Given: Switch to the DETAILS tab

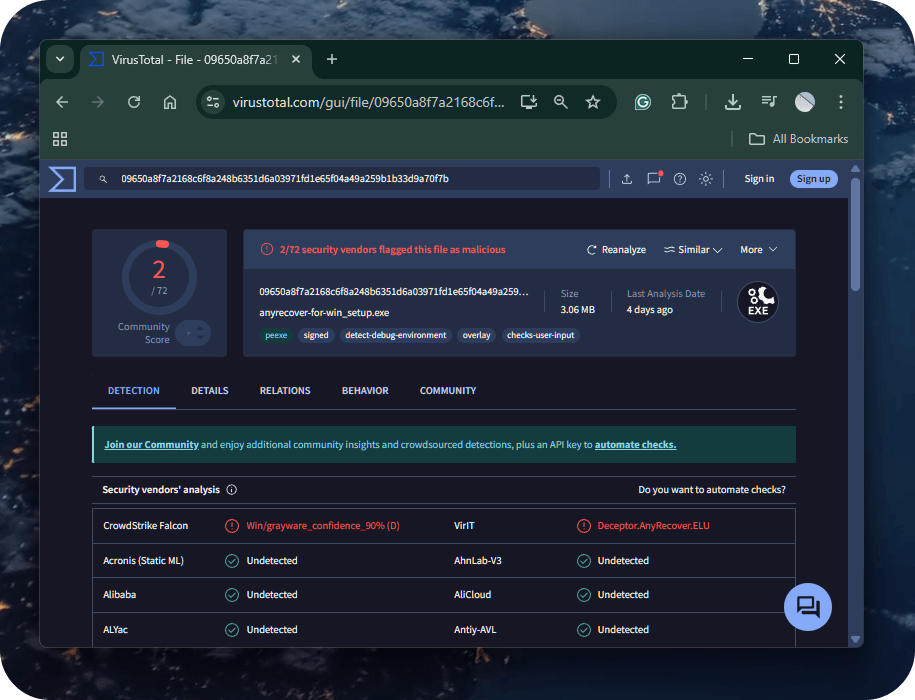Looking at the screenshot, I should coord(210,391).
